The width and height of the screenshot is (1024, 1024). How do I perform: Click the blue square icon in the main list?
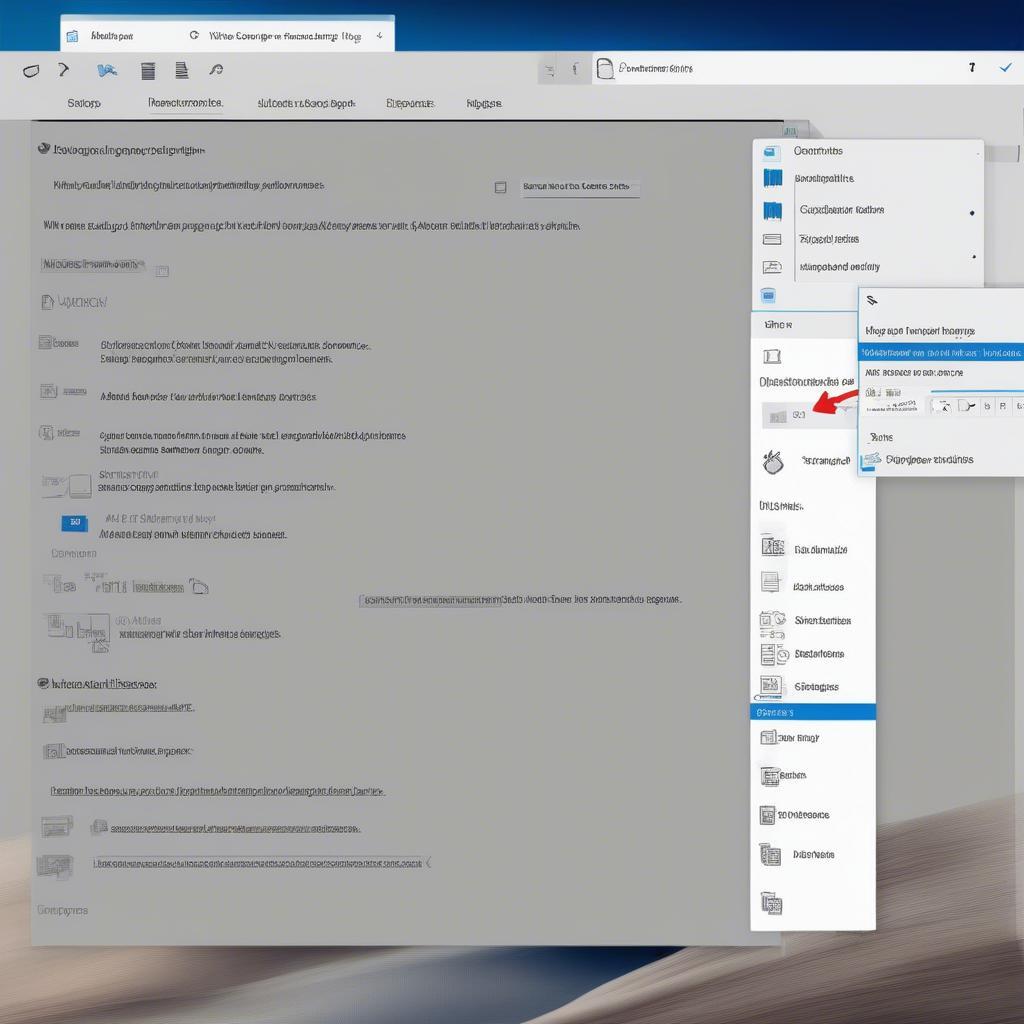(74, 522)
